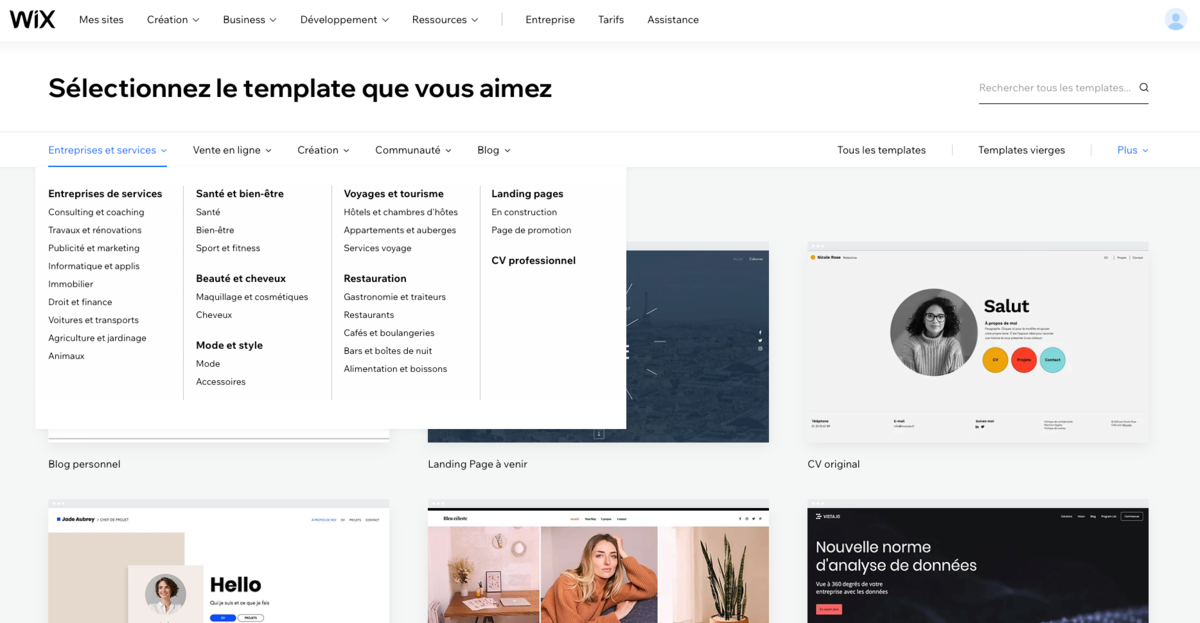
Task: Open Santé et bien-être heading
Action: tap(240, 194)
